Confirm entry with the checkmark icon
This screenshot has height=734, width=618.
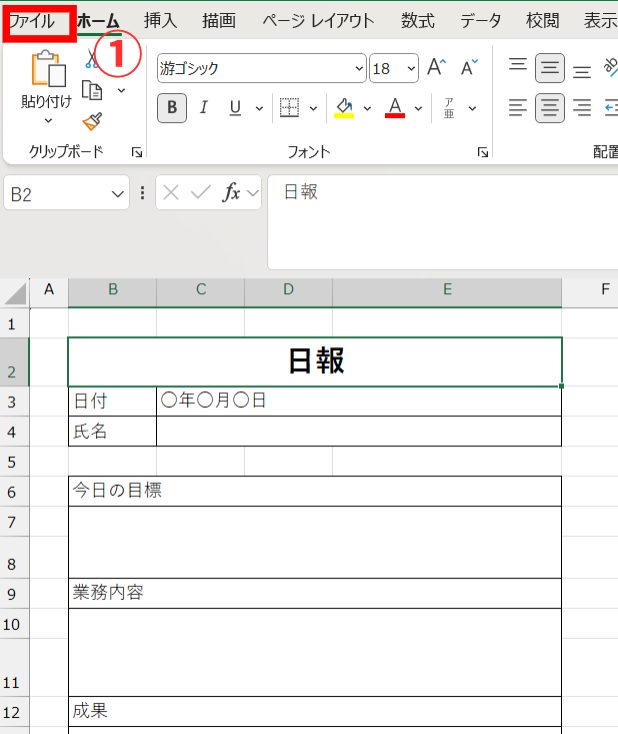pyautogui.click(x=201, y=193)
